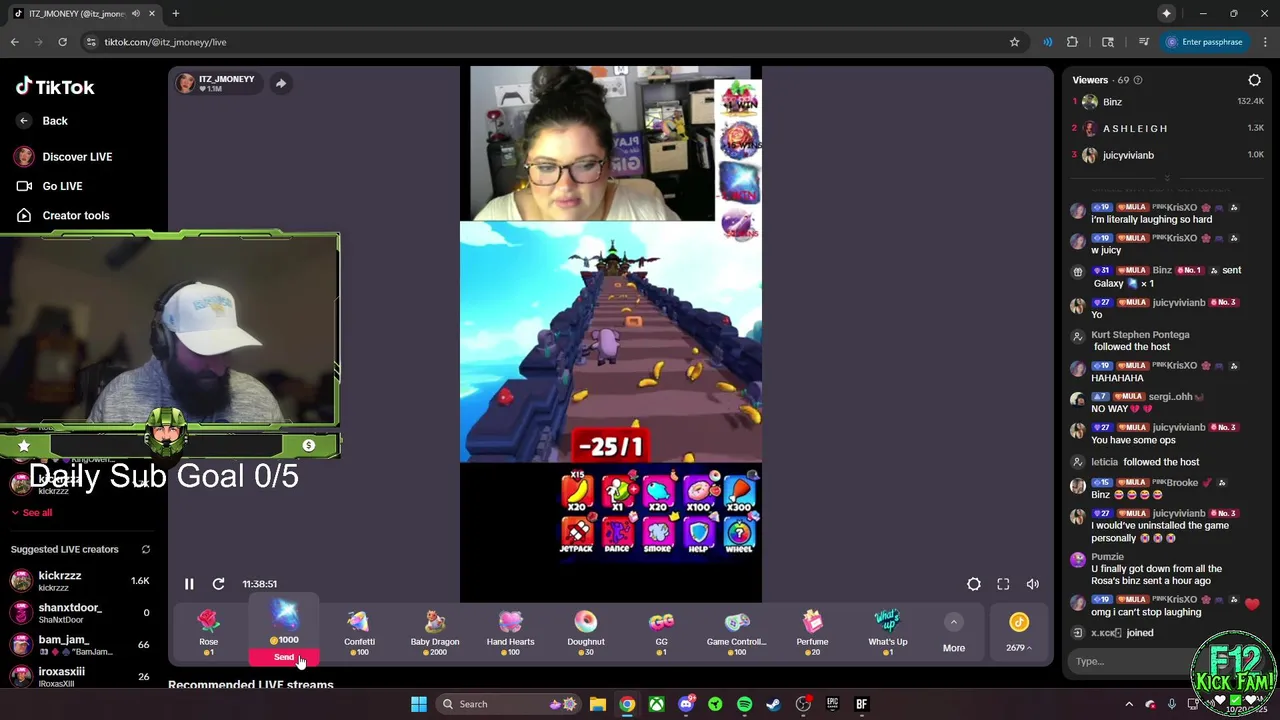The height and width of the screenshot is (720, 1280).
Task: Click See all followed creators
Action: tap(32, 513)
